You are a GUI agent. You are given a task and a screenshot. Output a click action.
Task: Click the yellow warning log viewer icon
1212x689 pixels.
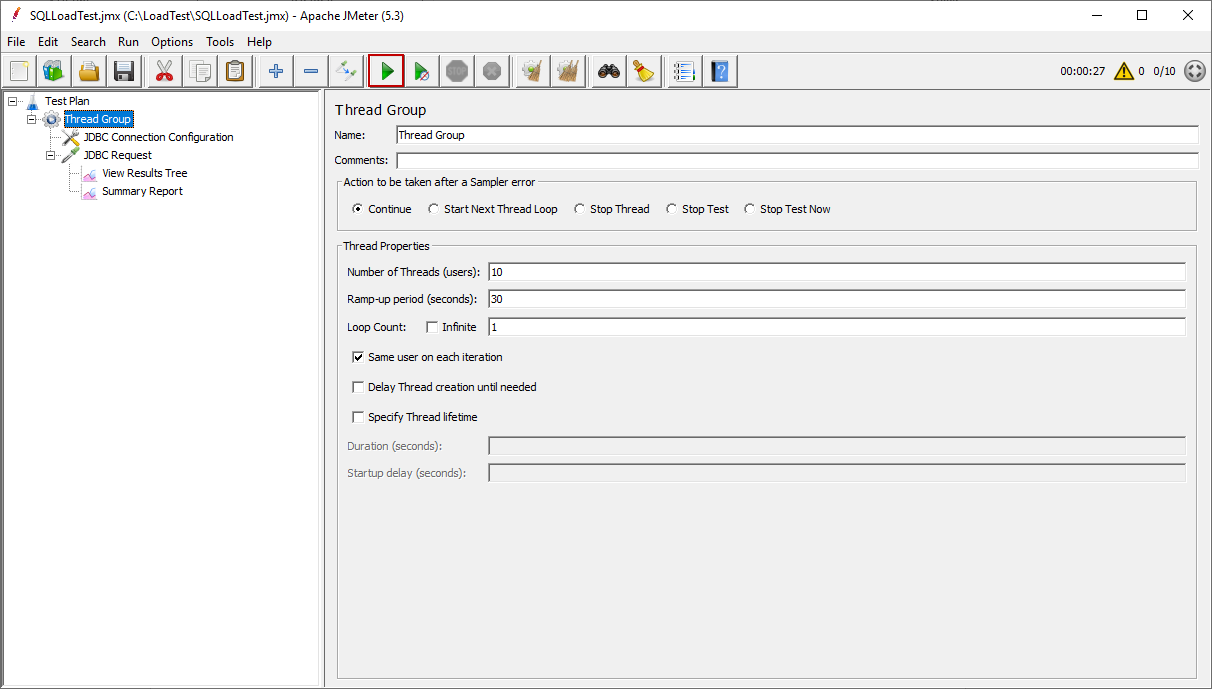(1124, 71)
